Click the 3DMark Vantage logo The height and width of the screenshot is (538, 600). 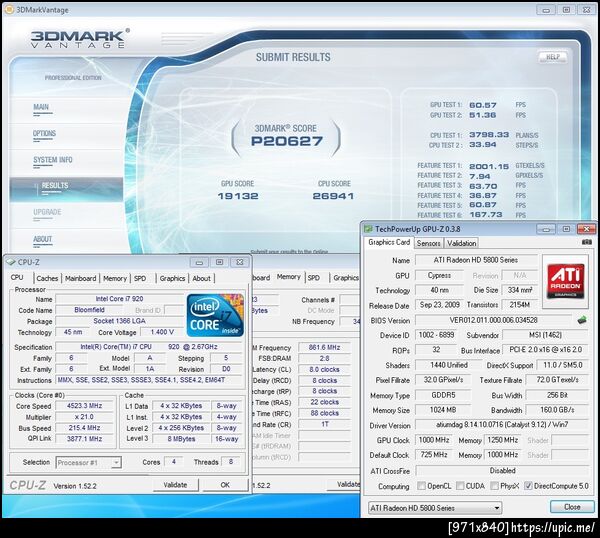80,39
